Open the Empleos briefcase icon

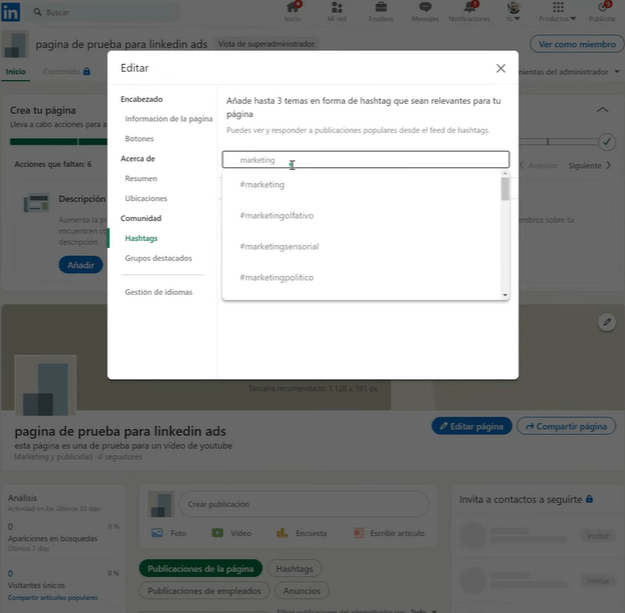tap(381, 12)
